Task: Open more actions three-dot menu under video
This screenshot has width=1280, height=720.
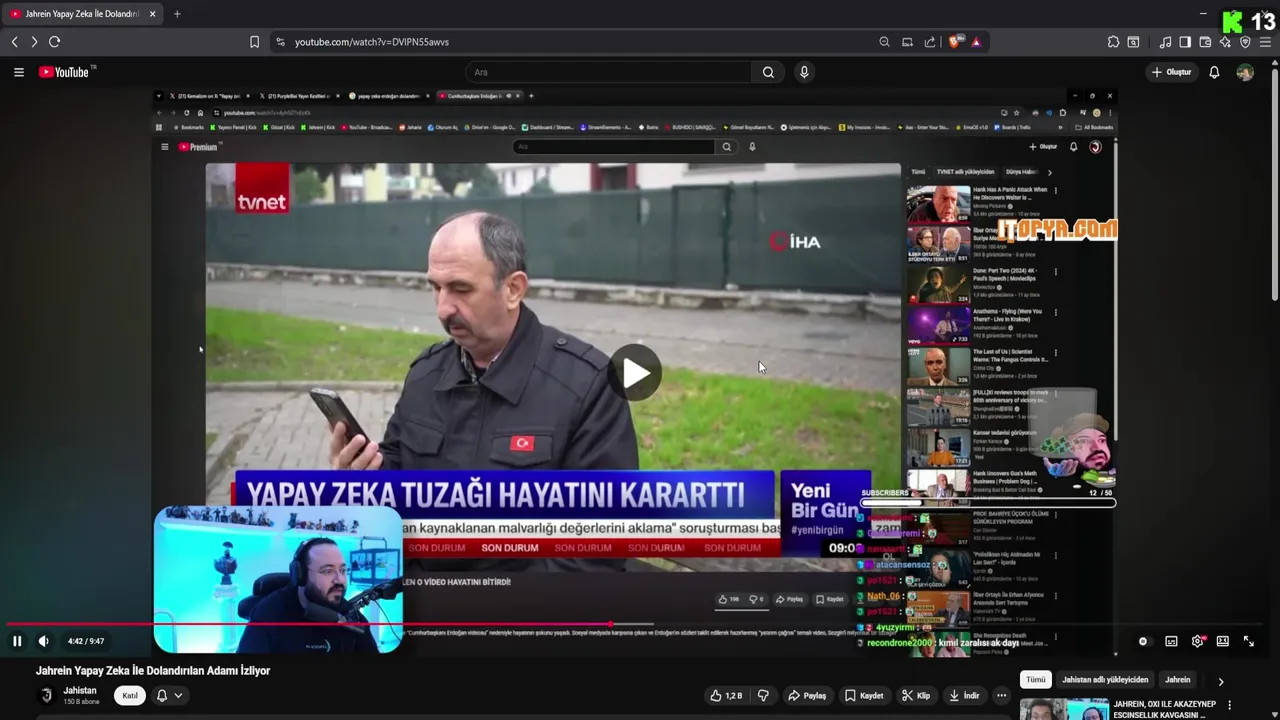Action: point(1001,695)
